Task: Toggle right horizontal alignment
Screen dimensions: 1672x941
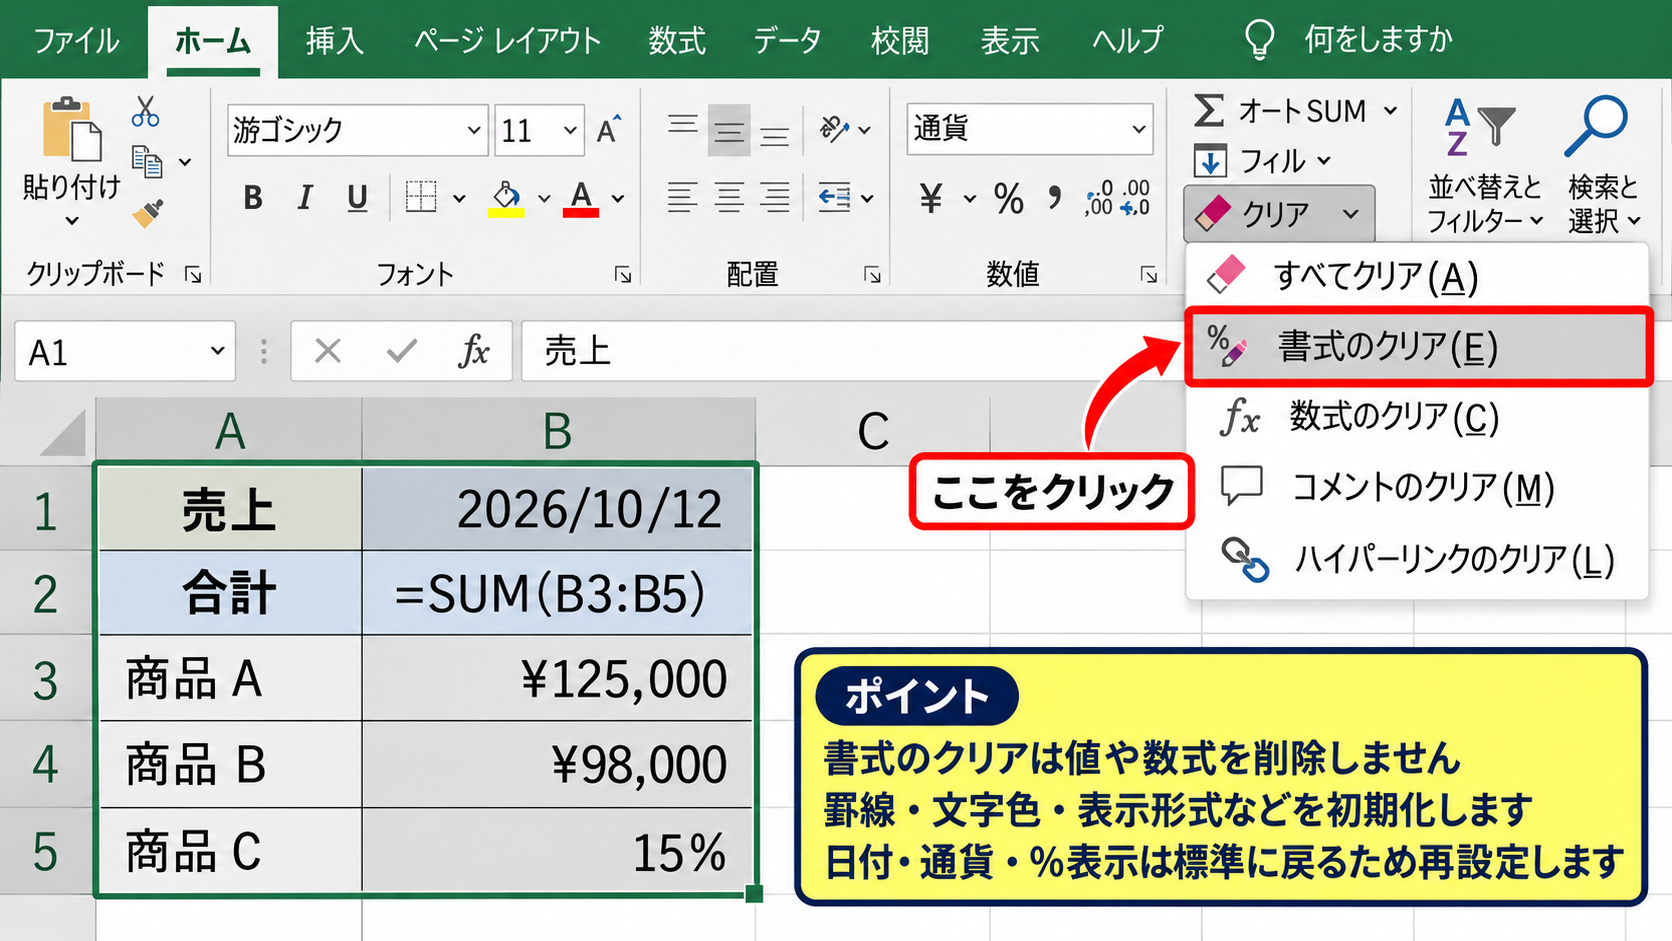Action: point(775,197)
